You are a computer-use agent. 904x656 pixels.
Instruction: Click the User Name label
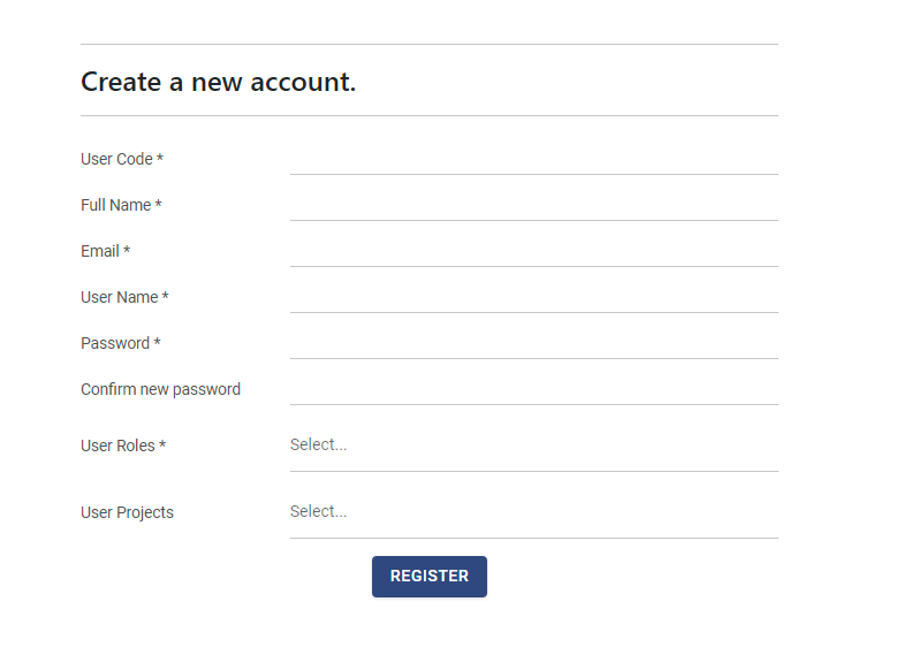click(119, 298)
